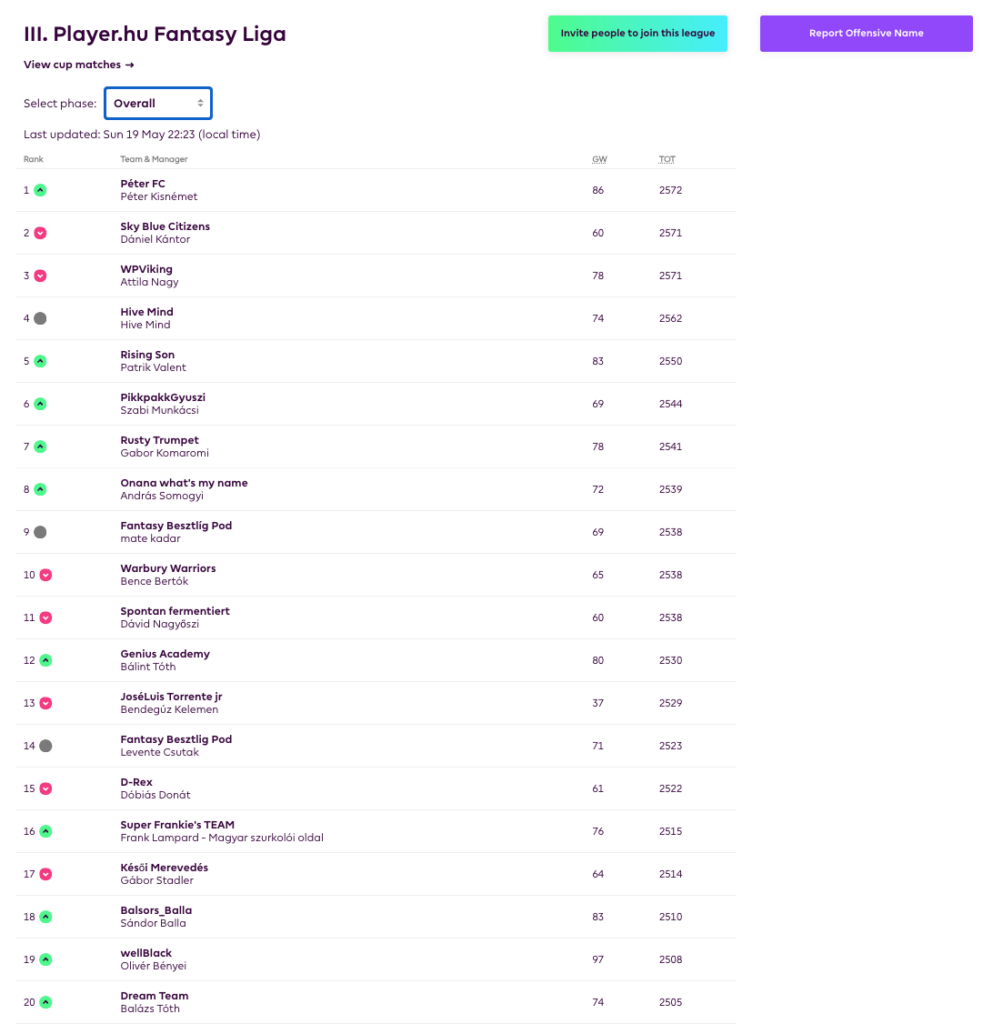Click grey unchanged indicator beside rank 4
Image resolution: width=1003 pixels, height=1024 pixels.
[x=40, y=318]
